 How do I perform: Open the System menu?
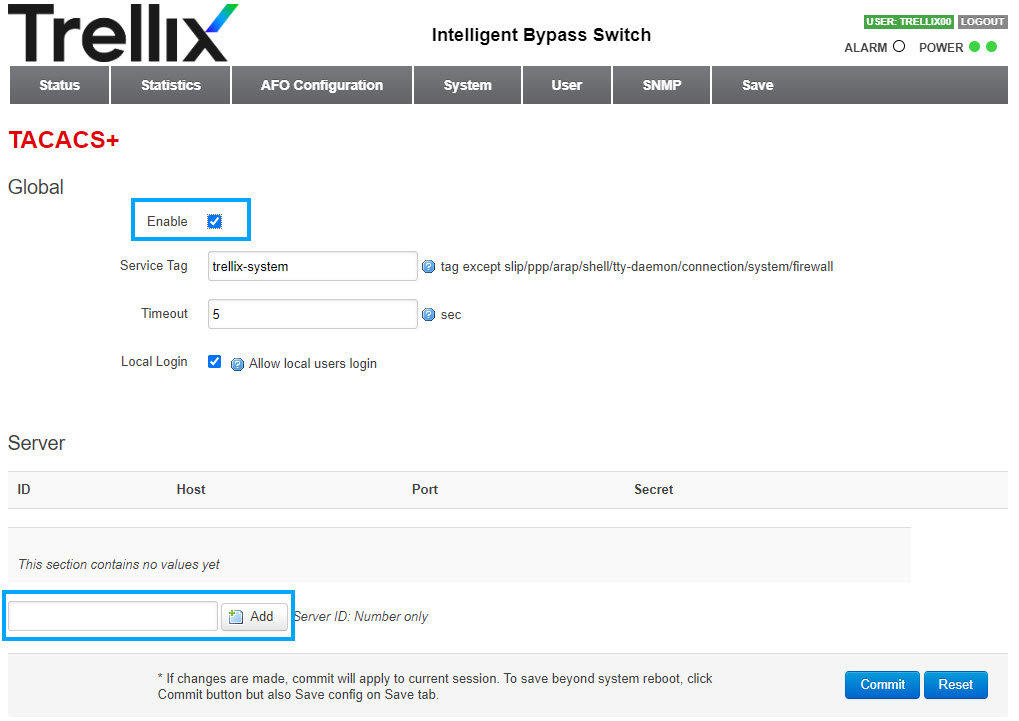(x=467, y=85)
